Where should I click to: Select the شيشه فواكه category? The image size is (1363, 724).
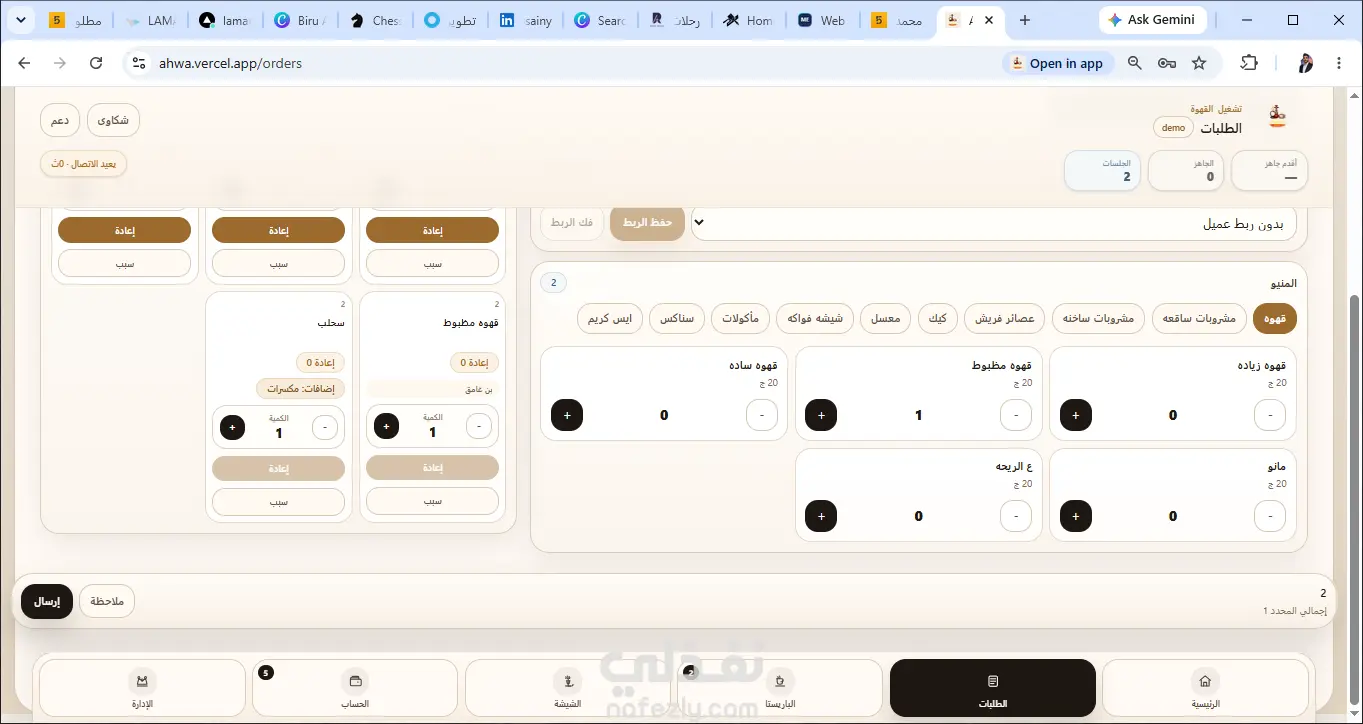[815, 319]
